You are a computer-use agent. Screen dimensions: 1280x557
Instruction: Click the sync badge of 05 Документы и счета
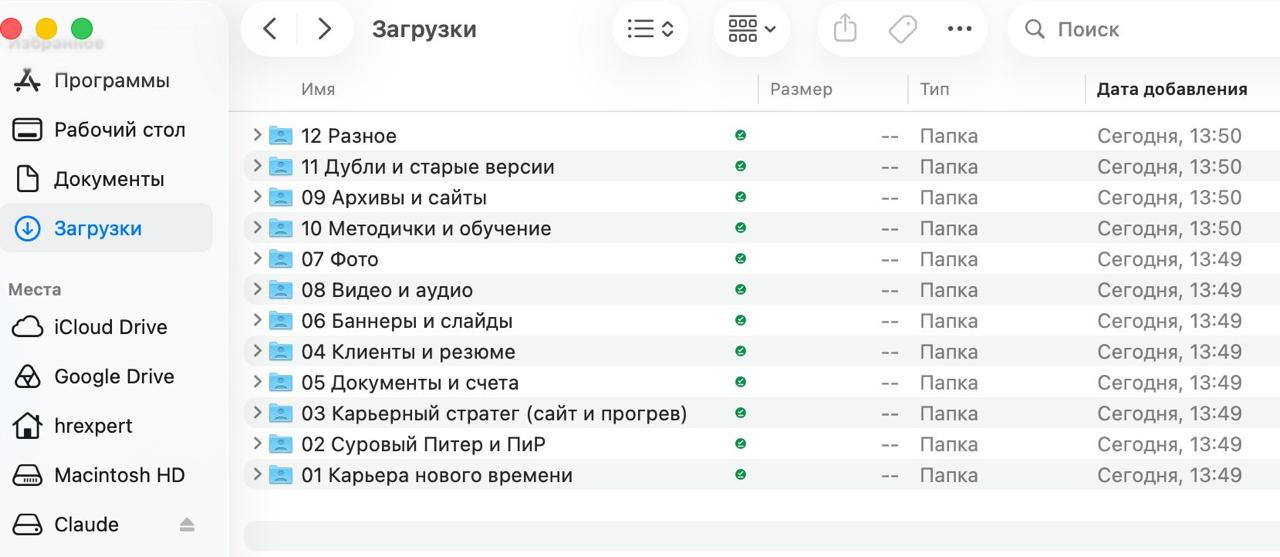click(x=741, y=382)
